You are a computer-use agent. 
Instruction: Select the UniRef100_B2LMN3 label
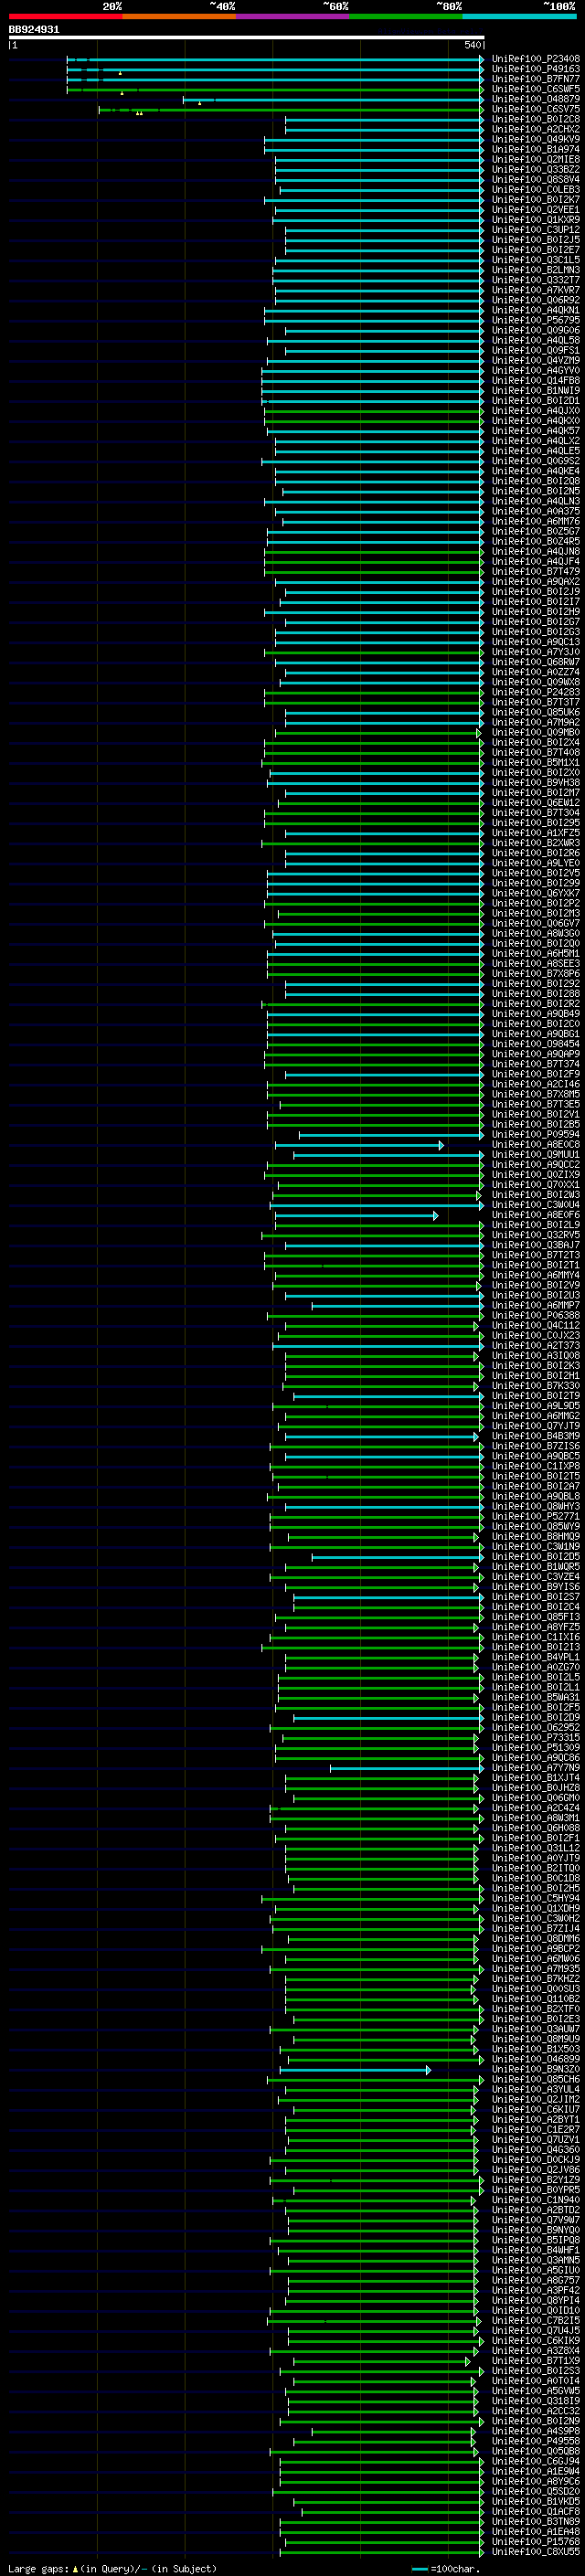click(536, 270)
